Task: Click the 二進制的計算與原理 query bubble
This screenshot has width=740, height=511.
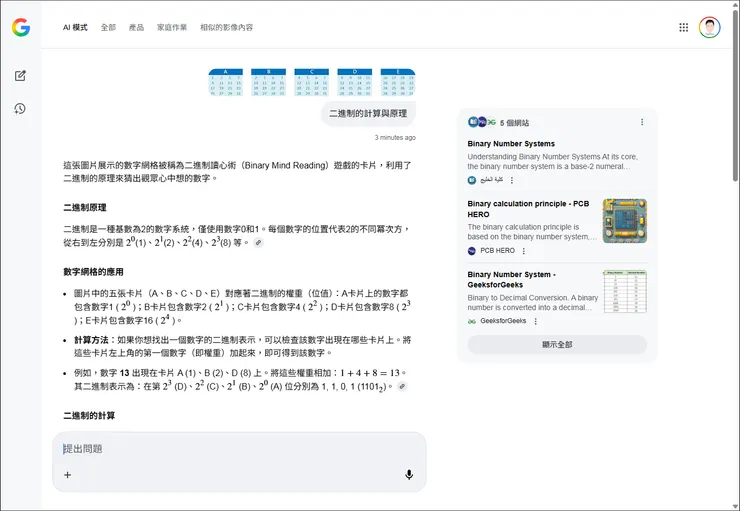Action: click(368, 114)
